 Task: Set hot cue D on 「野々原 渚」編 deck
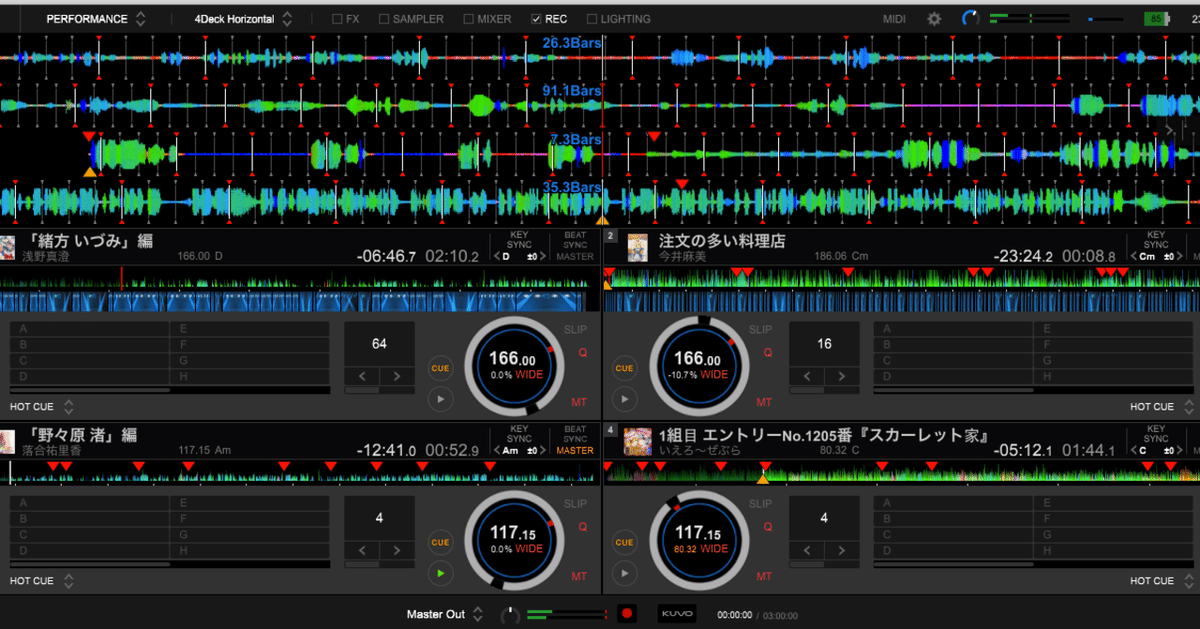tap(89, 551)
